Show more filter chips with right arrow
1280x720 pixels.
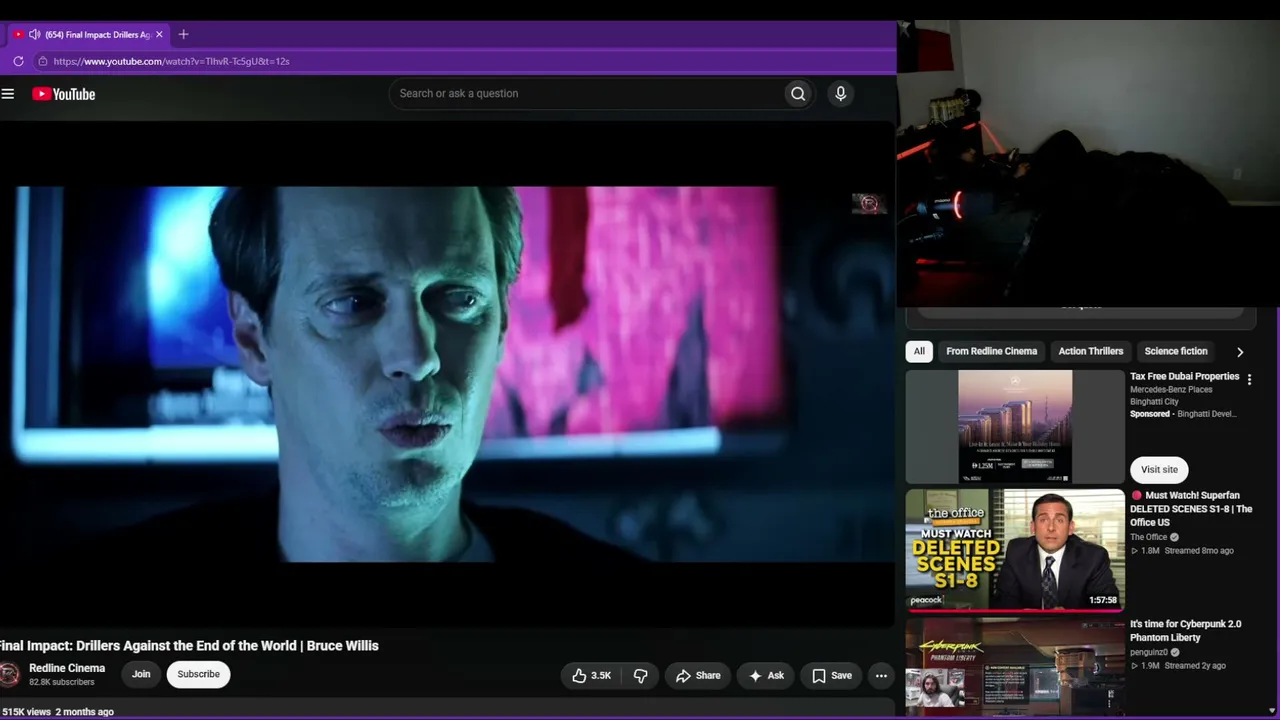1240,352
